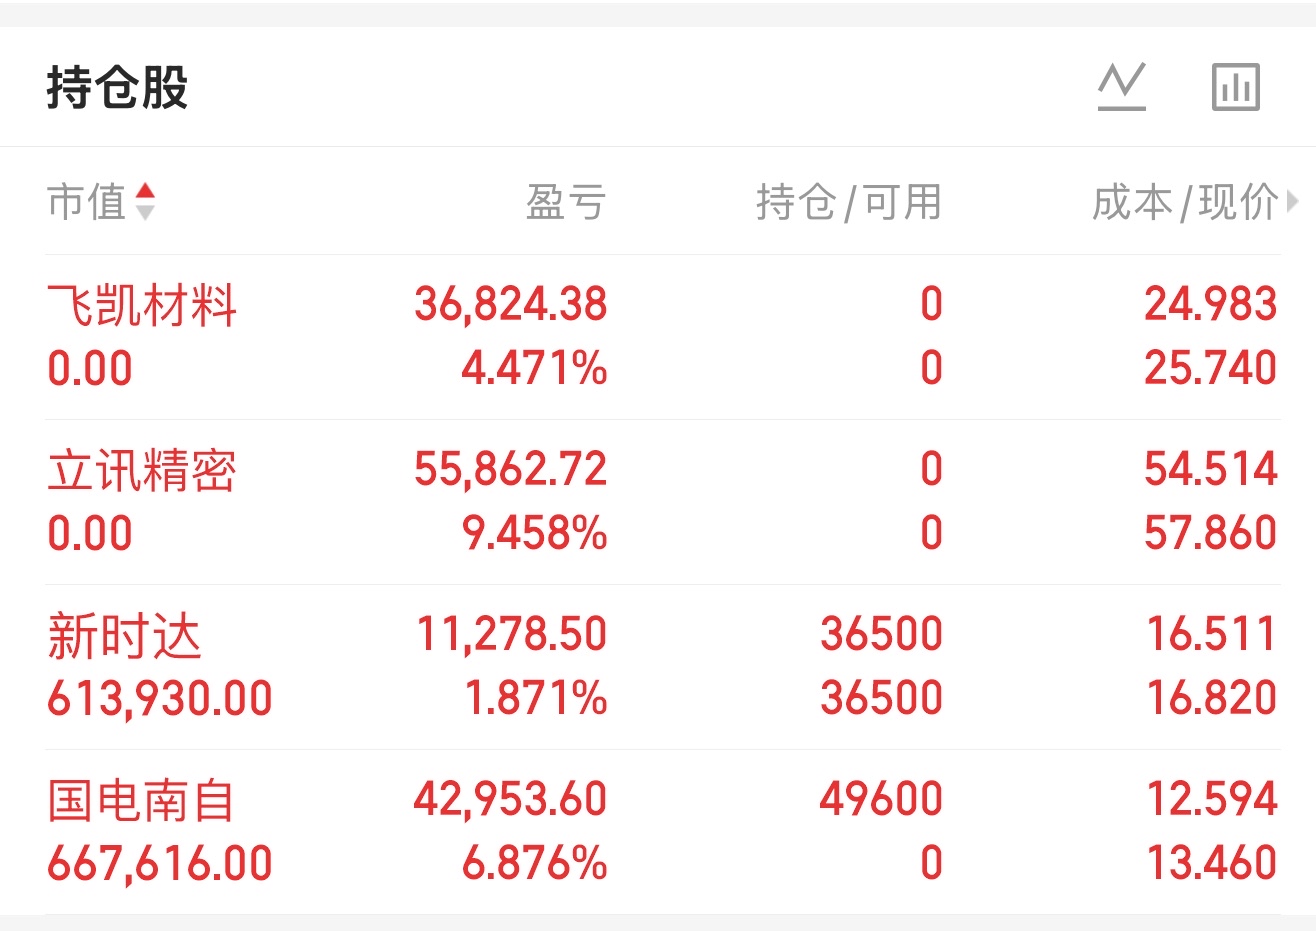Open the 国电南自 stock holding
Screen dimensions: 1316x931
[x=142, y=800]
